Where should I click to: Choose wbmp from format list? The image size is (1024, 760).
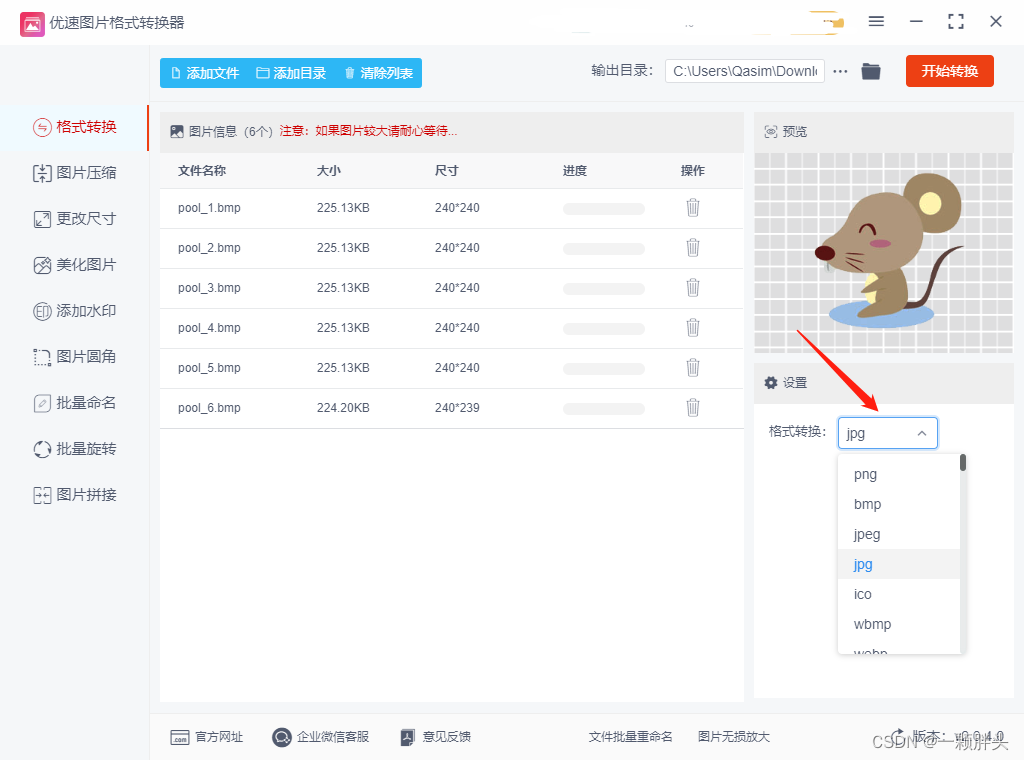(899, 624)
